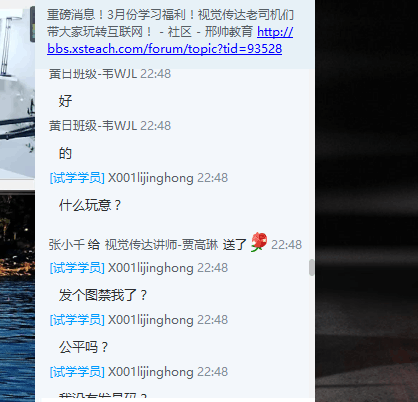
Task: Click the rose gift icon
Action: tap(259, 242)
